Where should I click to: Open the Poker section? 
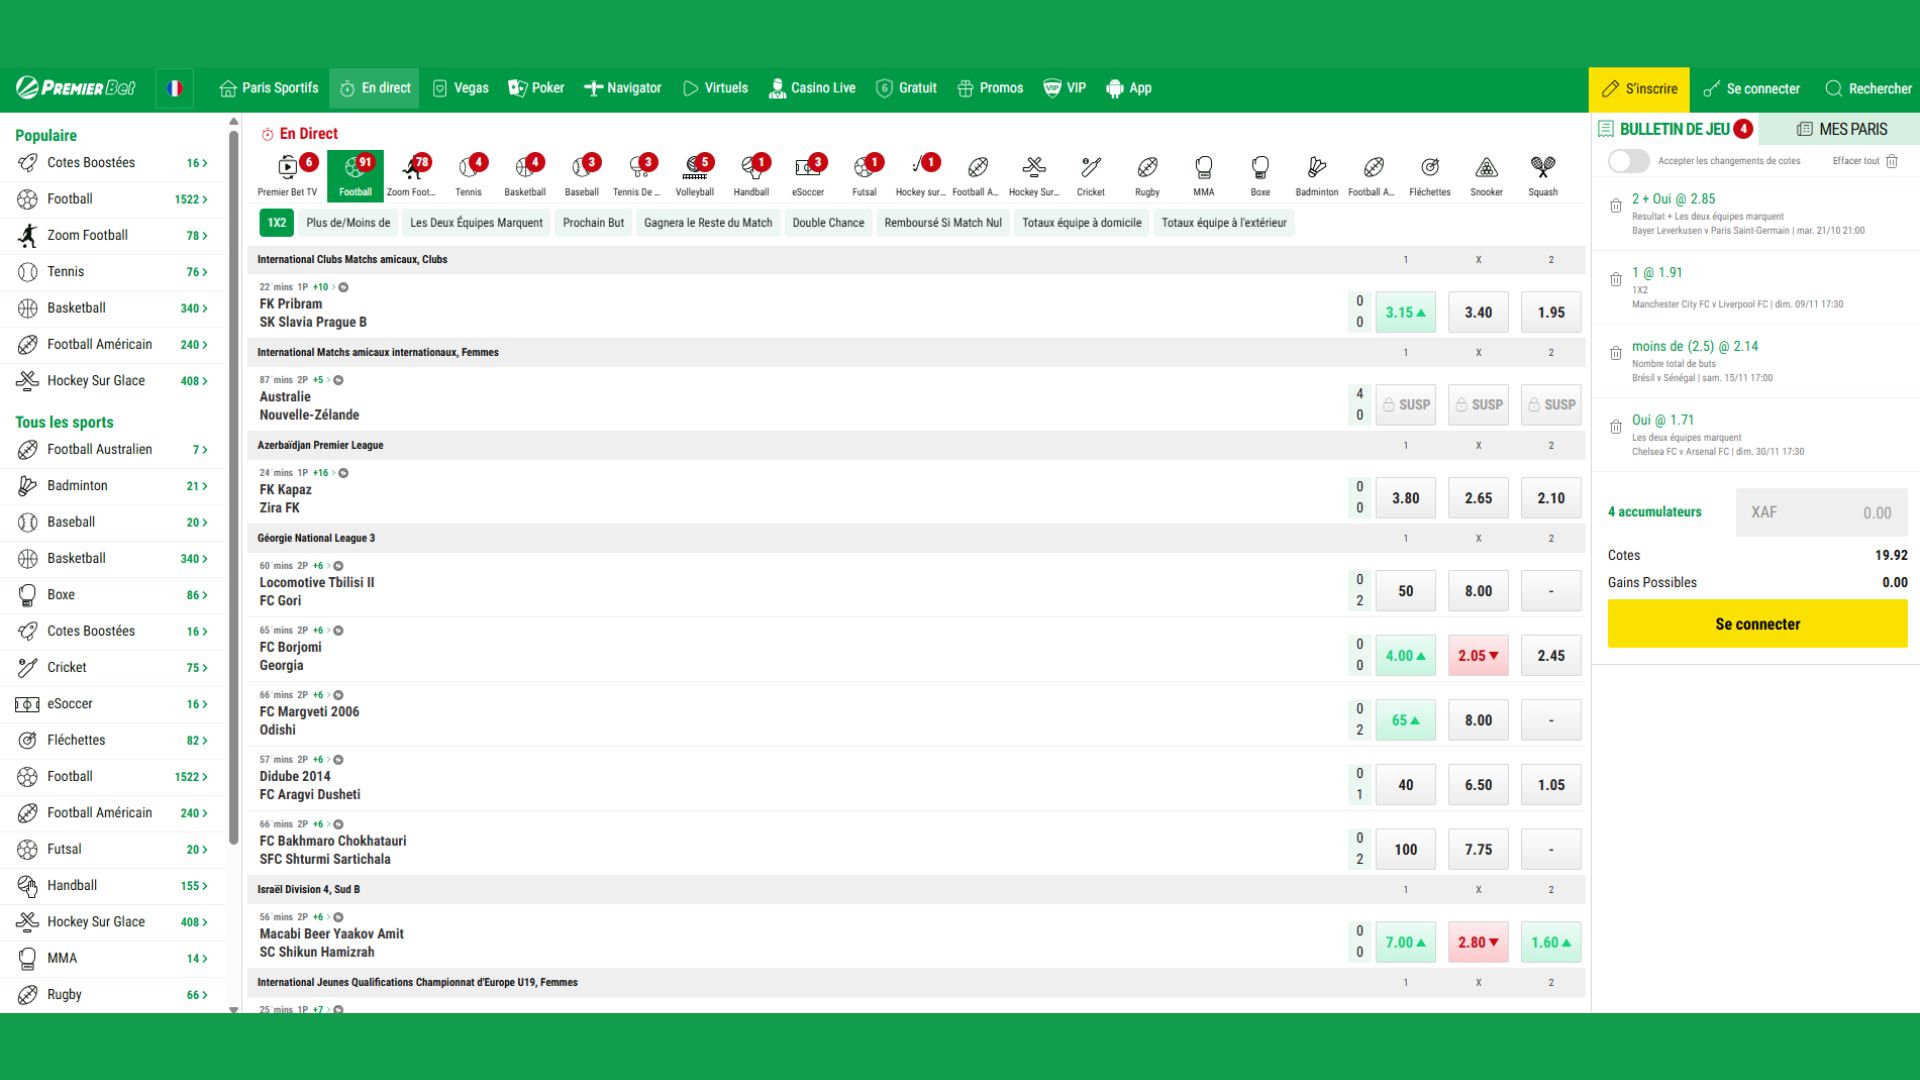click(x=536, y=88)
